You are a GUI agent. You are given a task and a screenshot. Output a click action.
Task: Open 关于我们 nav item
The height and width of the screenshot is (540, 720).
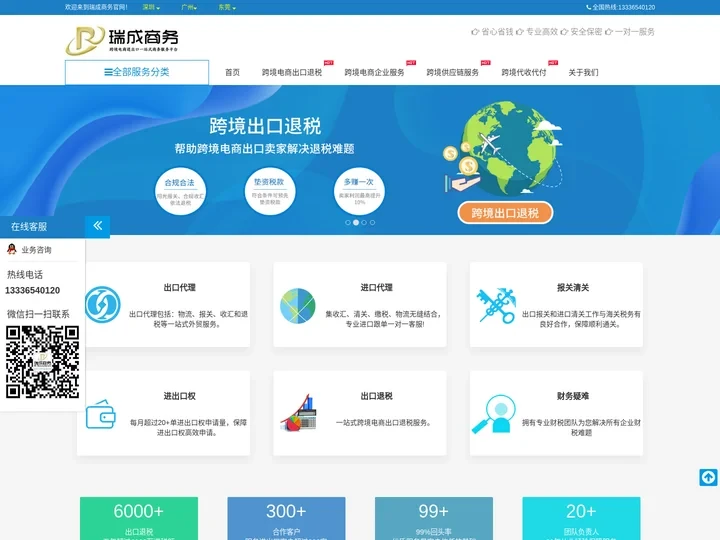pyautogui.click(x=583, y=73)
